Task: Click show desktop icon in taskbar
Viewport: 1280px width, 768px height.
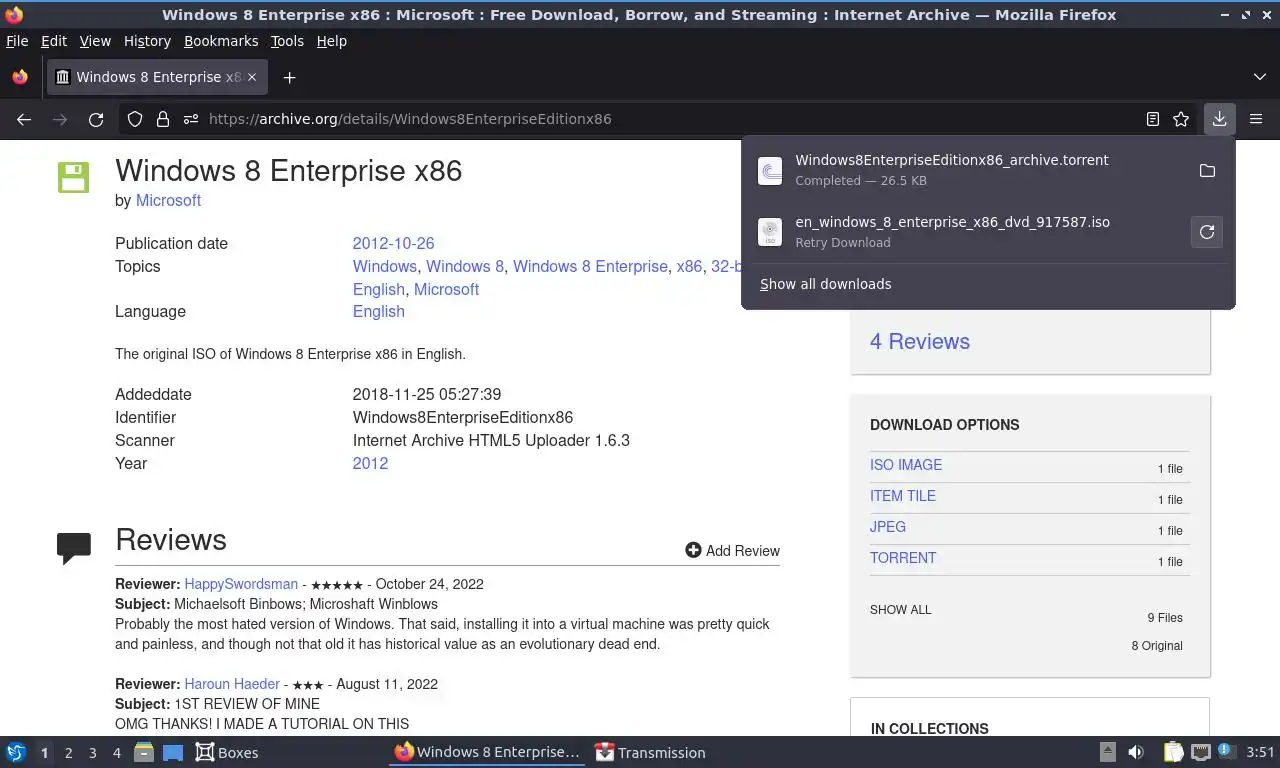Action: (x=172, y=753)
